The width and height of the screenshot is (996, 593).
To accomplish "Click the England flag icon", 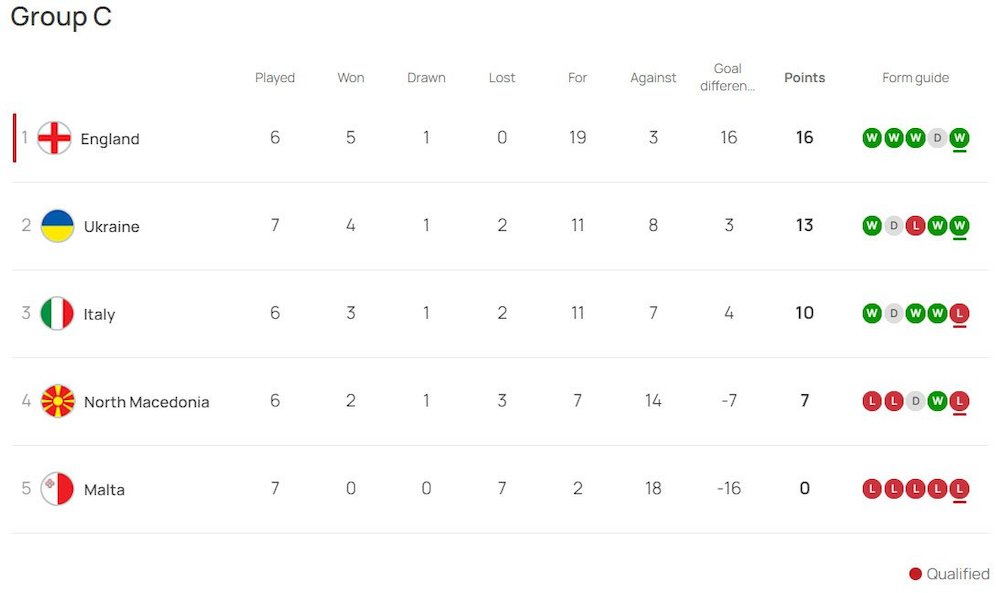I will pyautogui.click(x=54, y=138).
